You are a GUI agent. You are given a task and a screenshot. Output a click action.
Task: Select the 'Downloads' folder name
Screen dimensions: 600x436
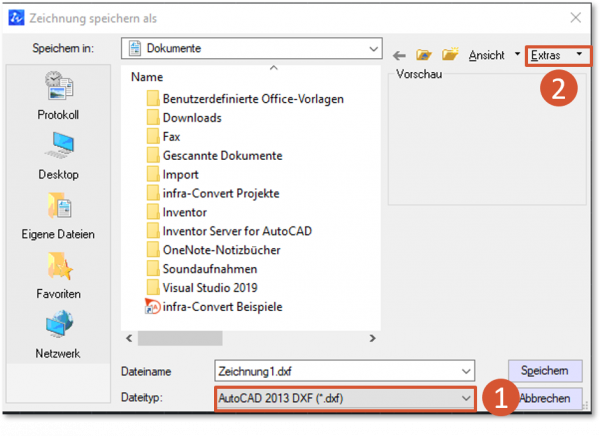(192, 118)
